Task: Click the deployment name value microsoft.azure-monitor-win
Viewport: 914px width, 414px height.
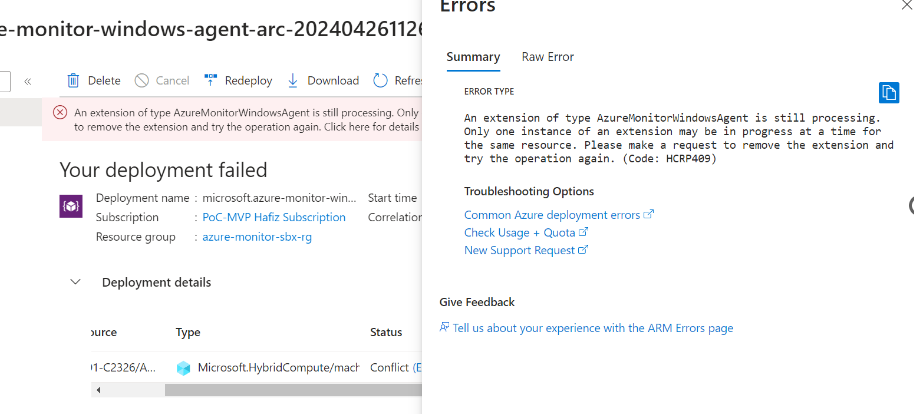Action: (x=279, y=198)
